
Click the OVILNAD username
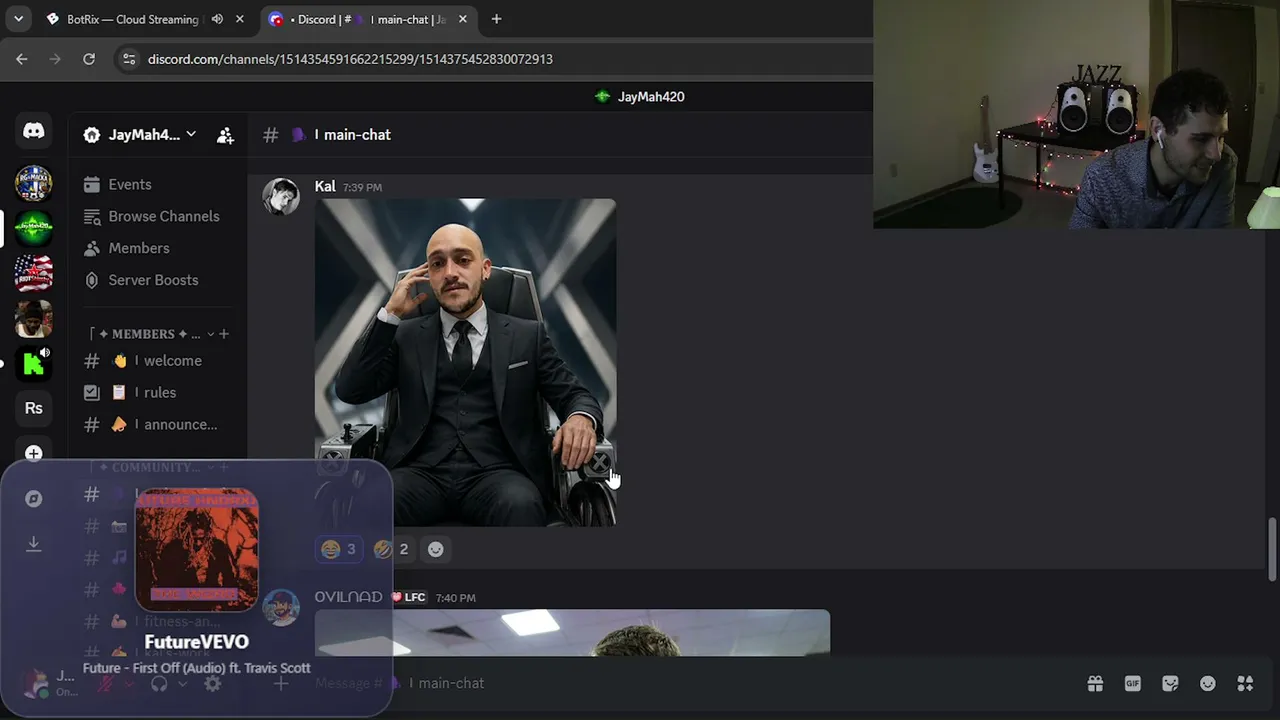point(348,597)
